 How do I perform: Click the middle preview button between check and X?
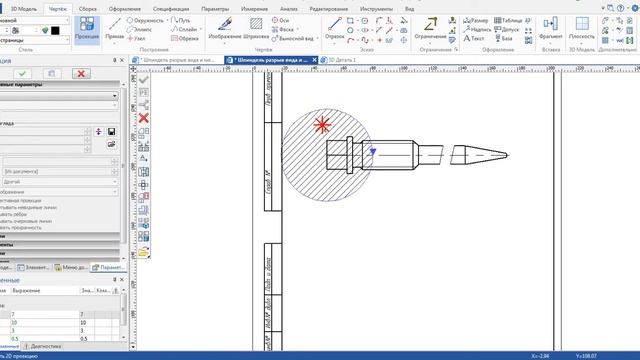[x=52, y=73]
